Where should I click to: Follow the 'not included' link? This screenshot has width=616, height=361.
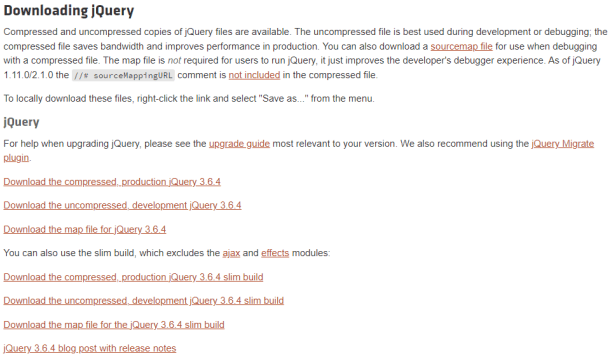click(254, 75)
